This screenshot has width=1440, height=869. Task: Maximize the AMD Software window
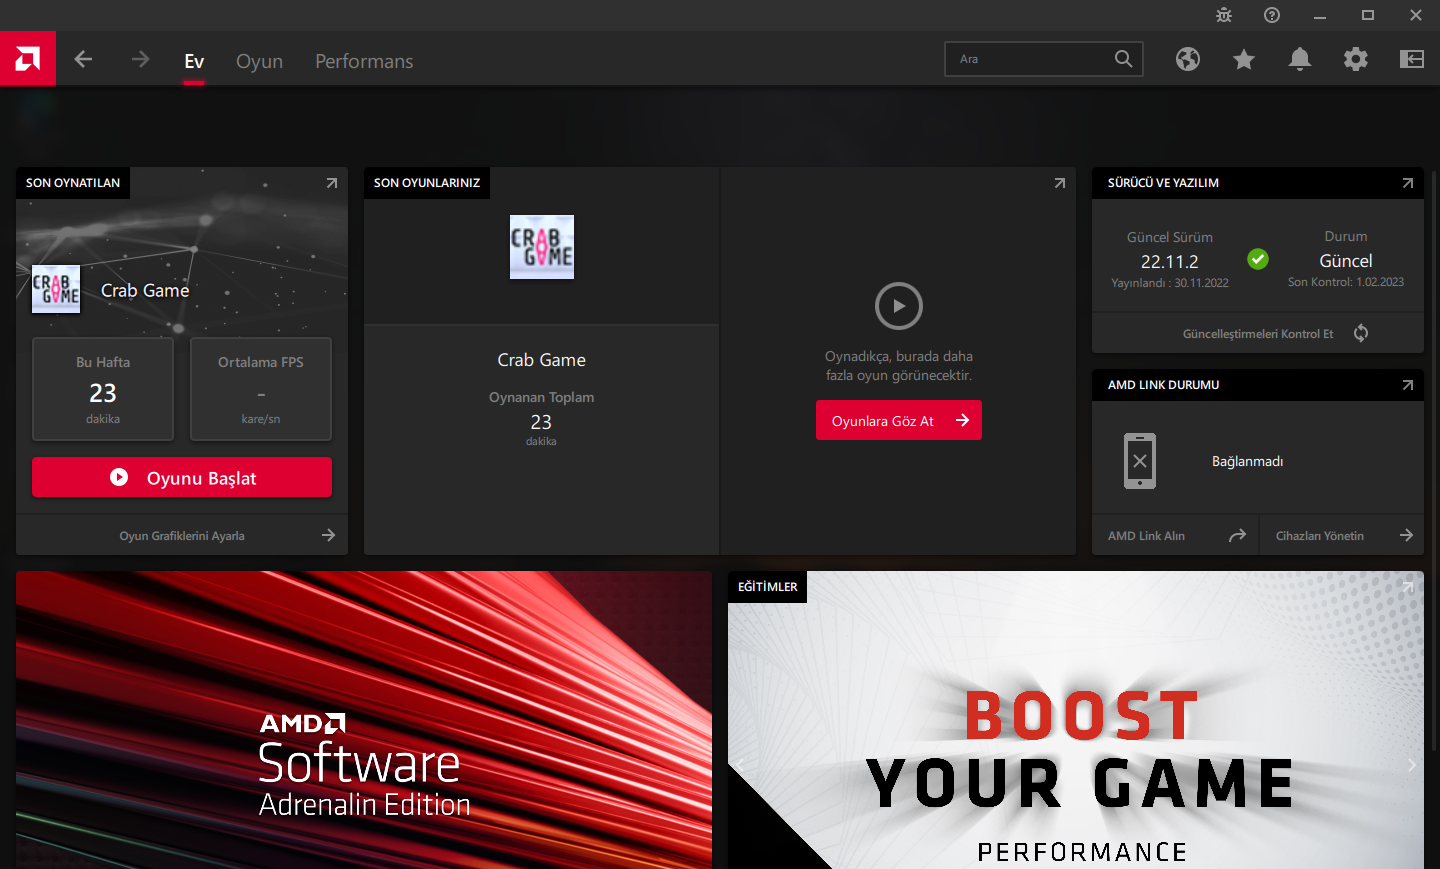1368,15
